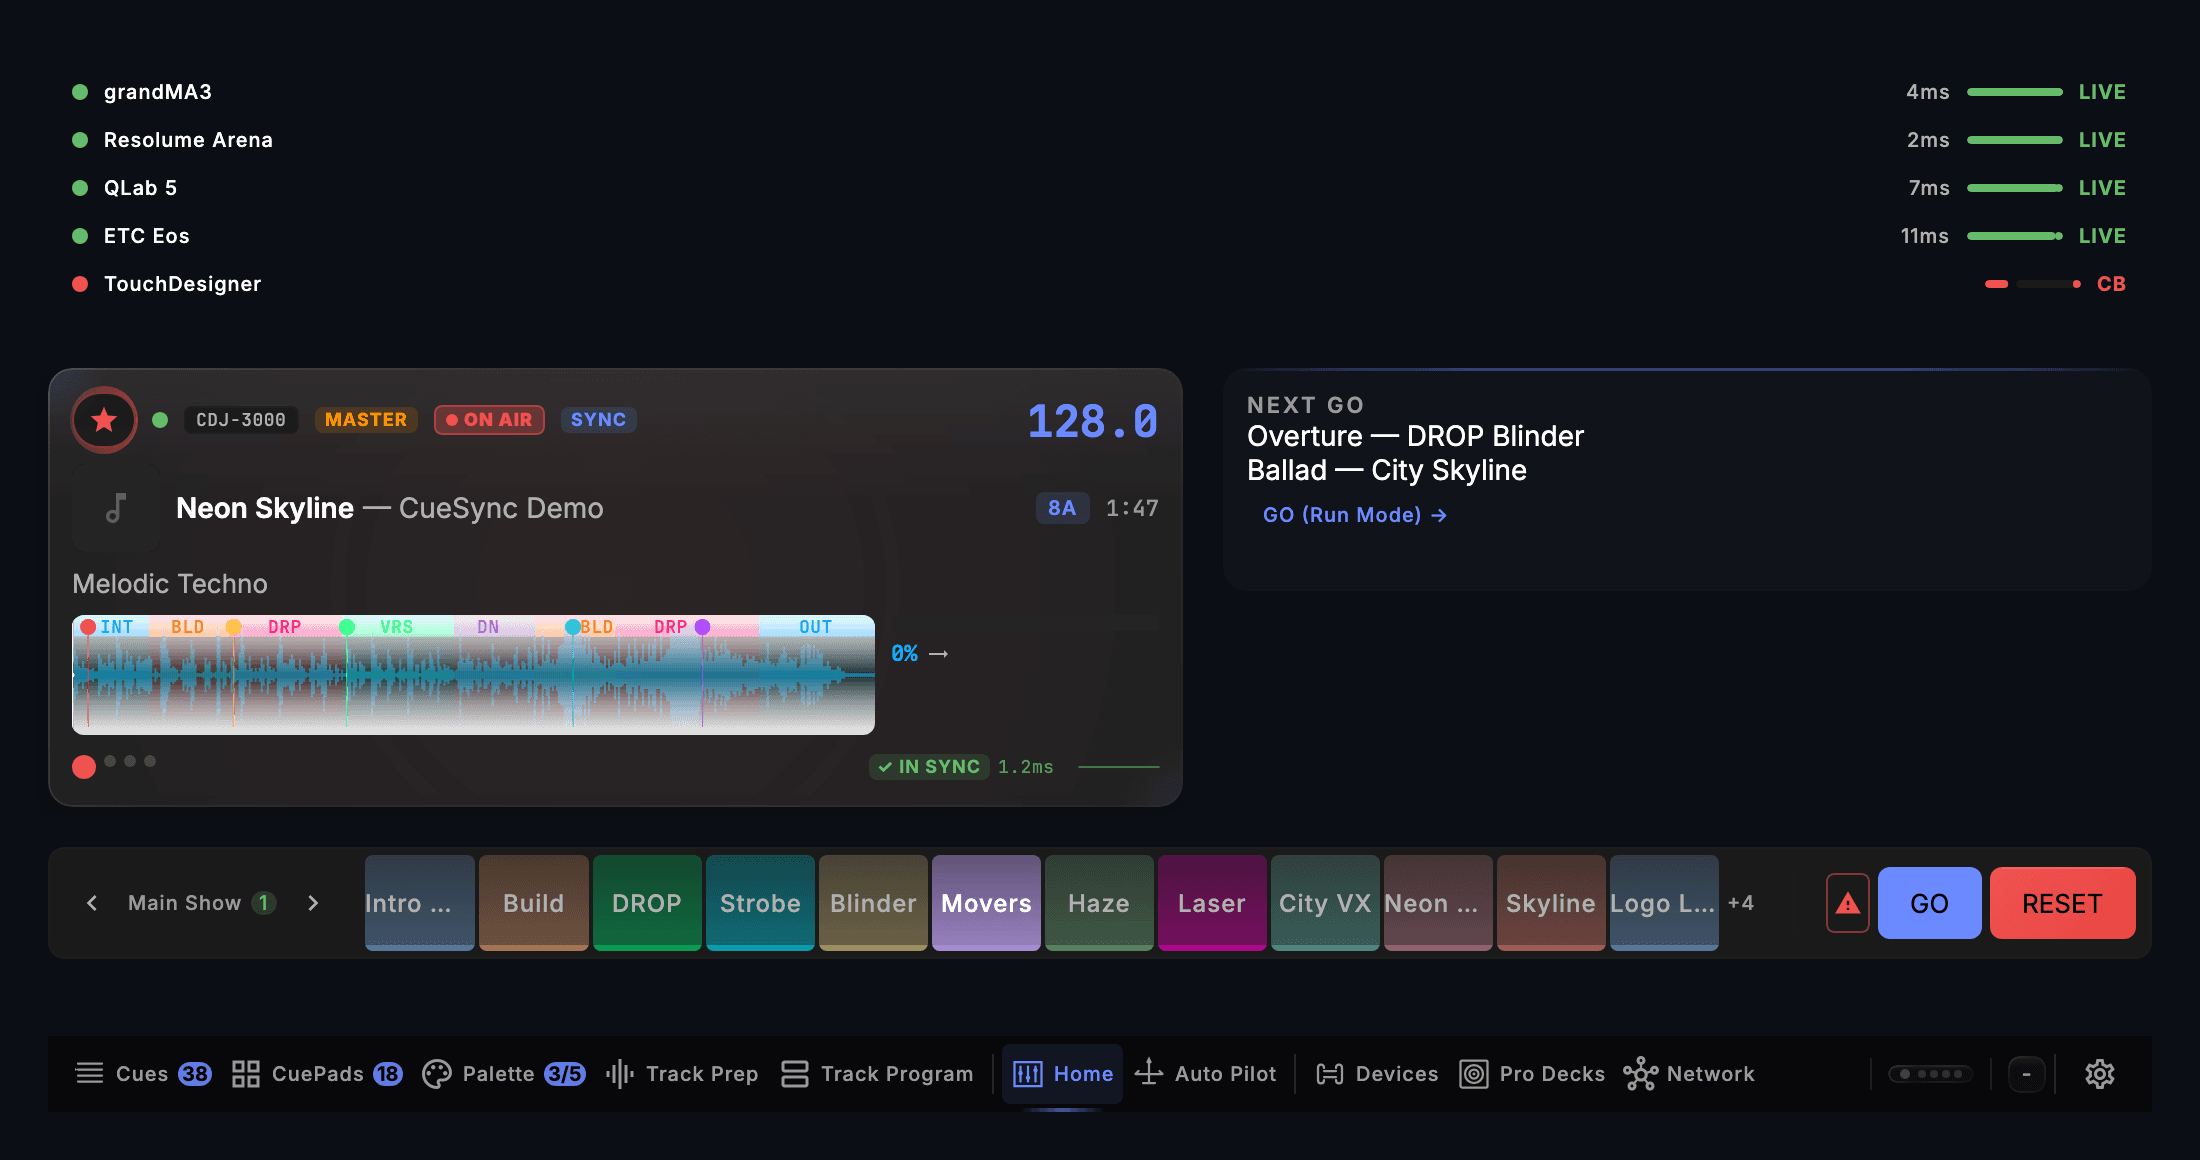2200x1160 pixels.
Task: Go to previous show page arrow
Action: pos(92,903)
